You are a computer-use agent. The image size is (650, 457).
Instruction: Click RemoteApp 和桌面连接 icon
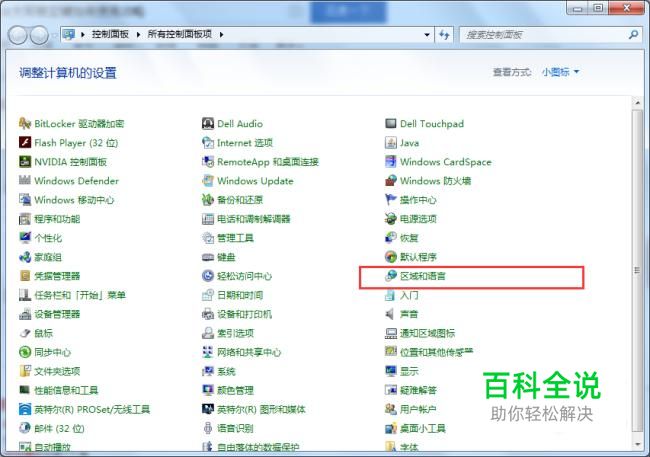point(208,162)
